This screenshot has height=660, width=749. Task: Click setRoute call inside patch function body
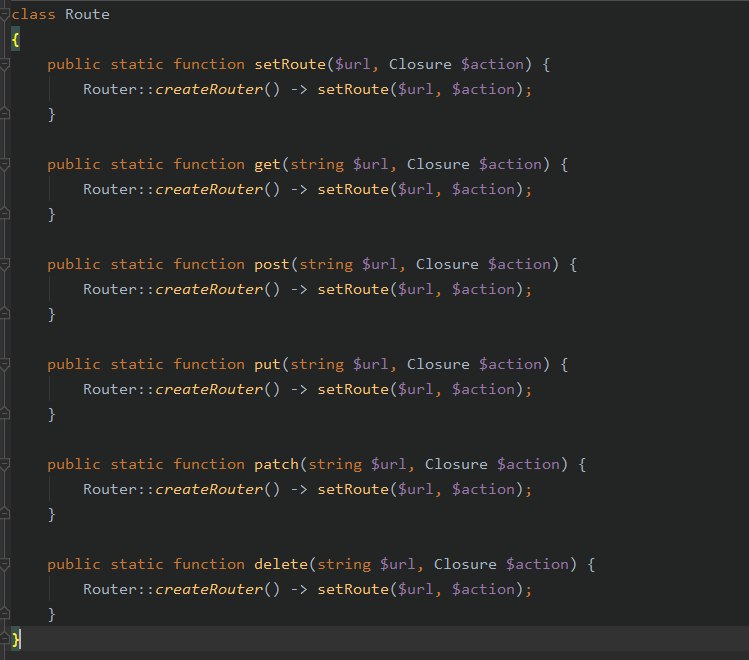tap(353, 490)
